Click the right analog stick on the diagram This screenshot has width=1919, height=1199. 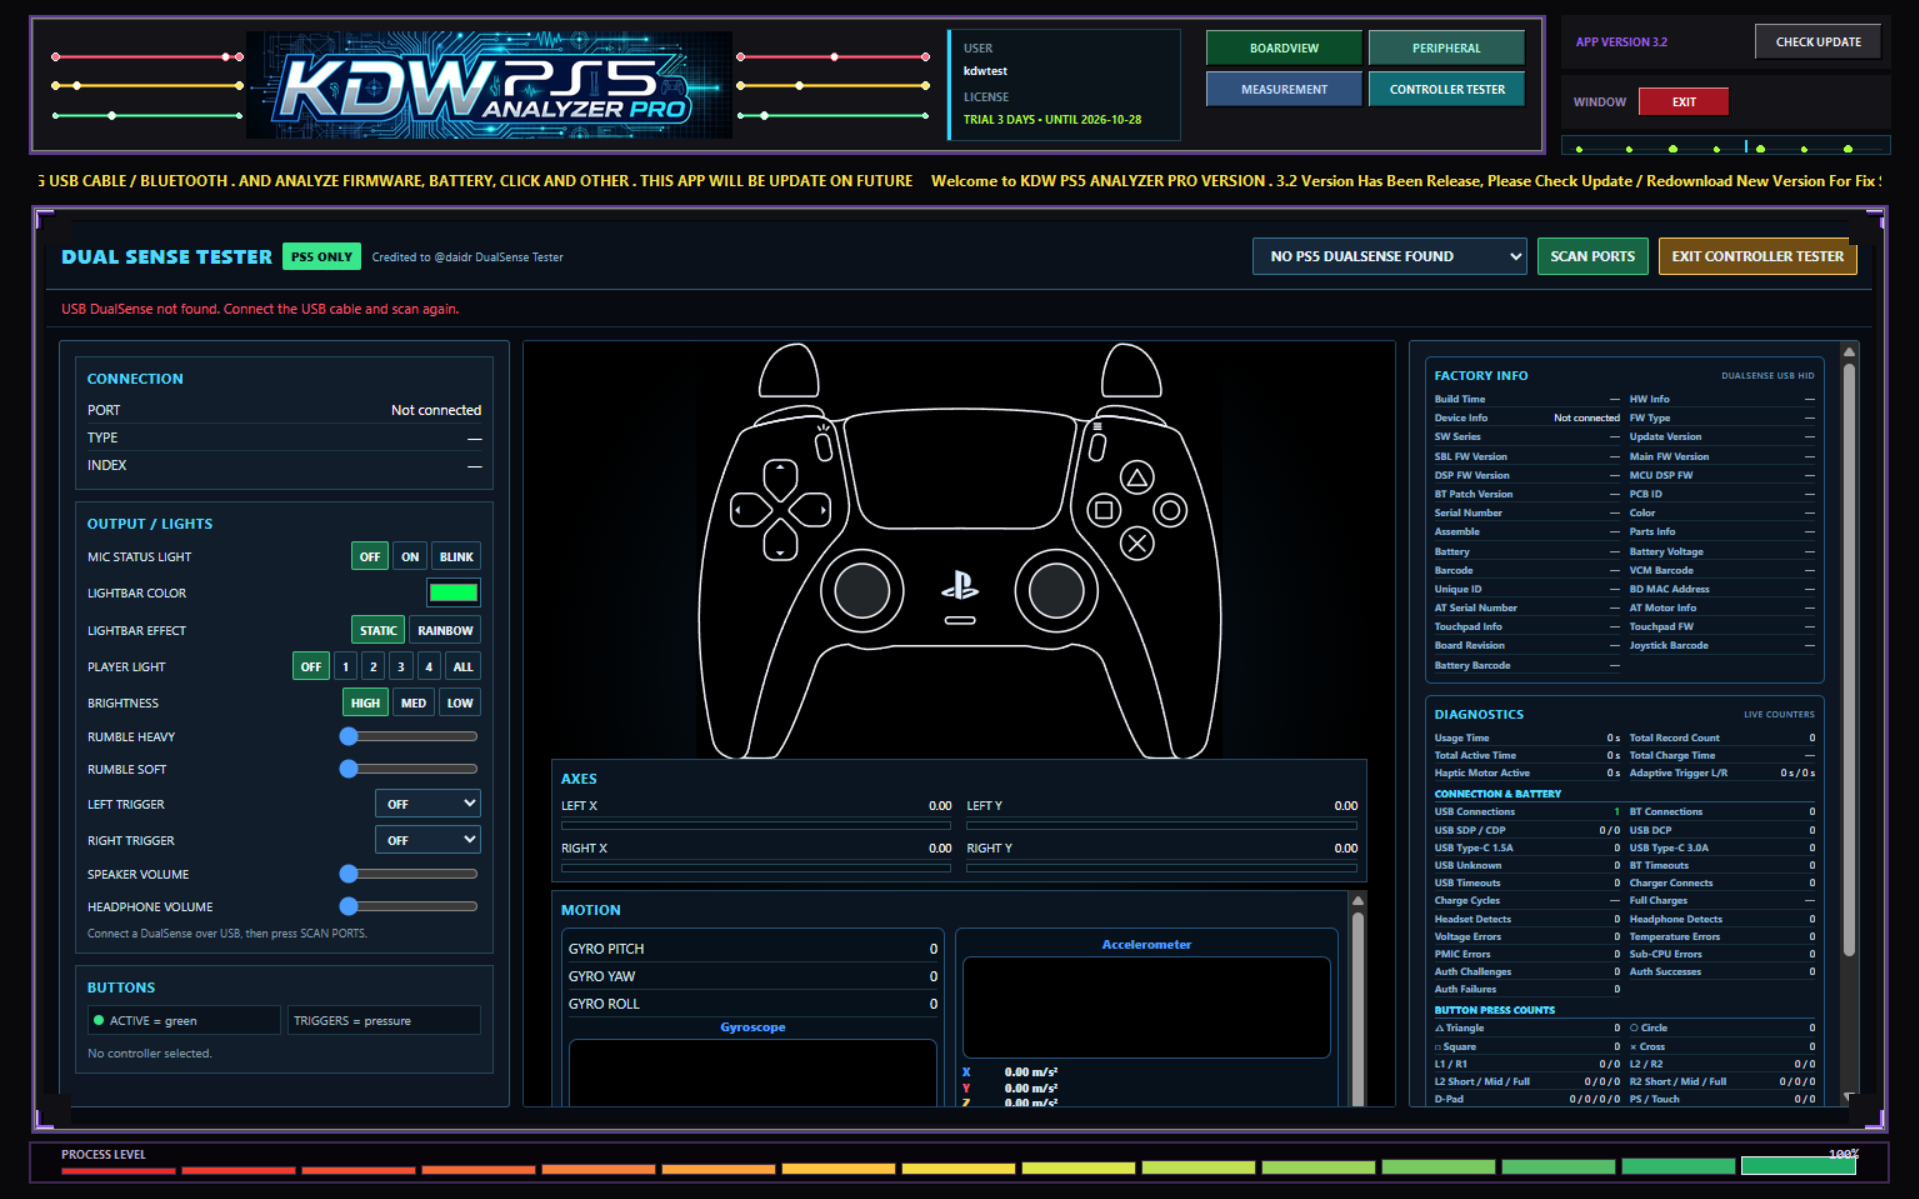[x=1056, y=590]
